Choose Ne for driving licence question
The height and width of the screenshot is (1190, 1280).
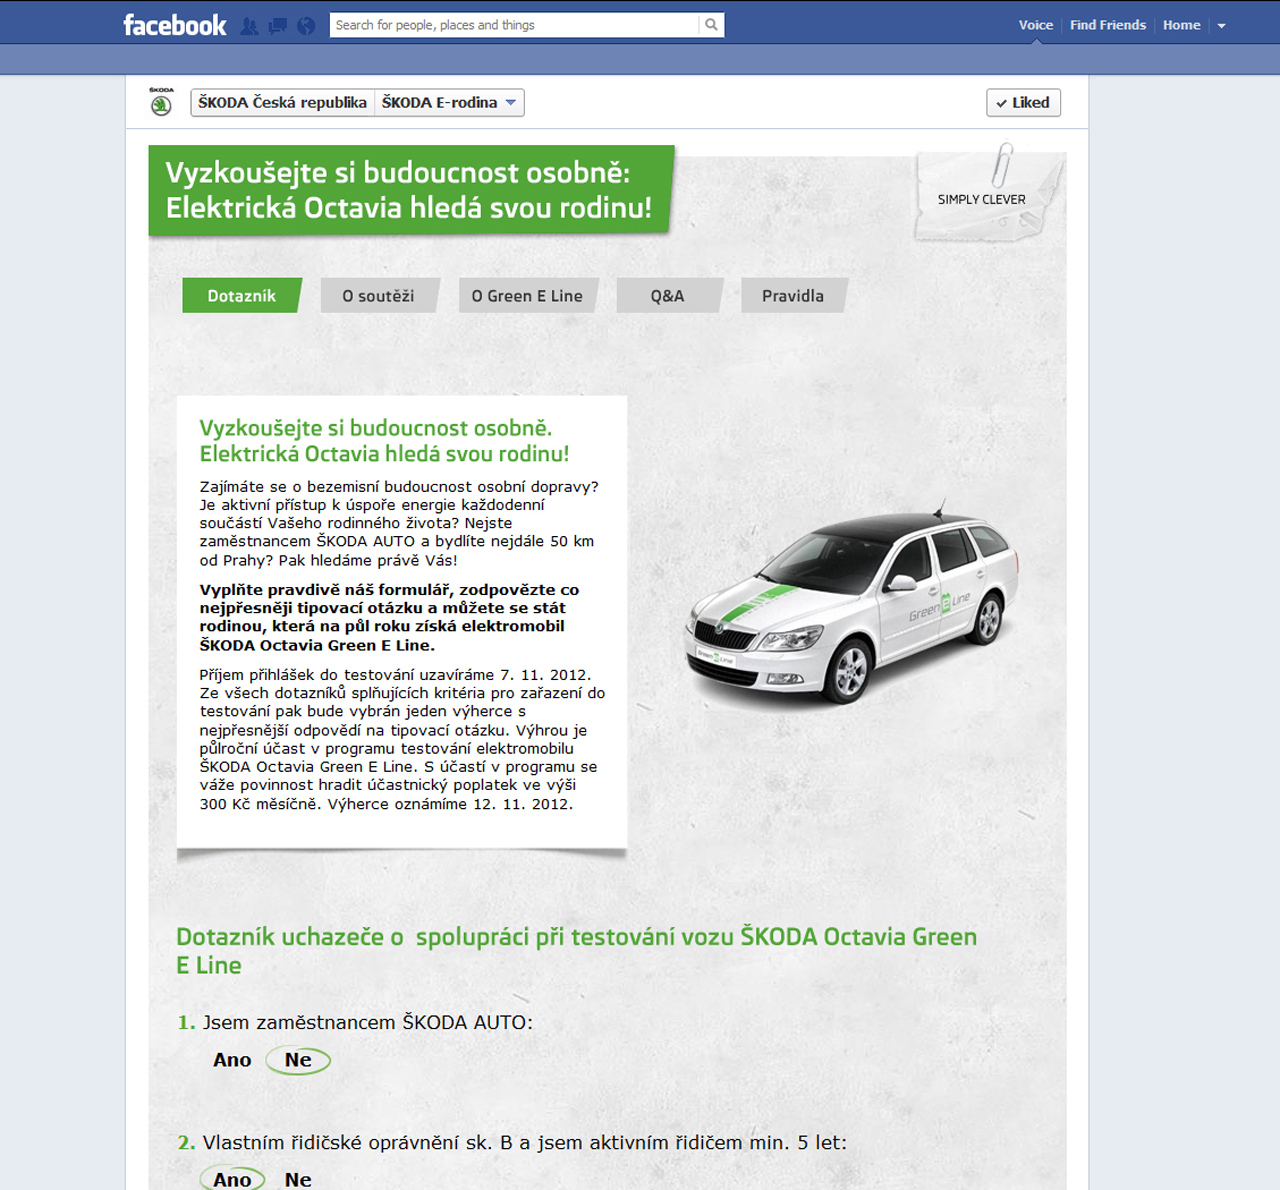click(298, 1180)
